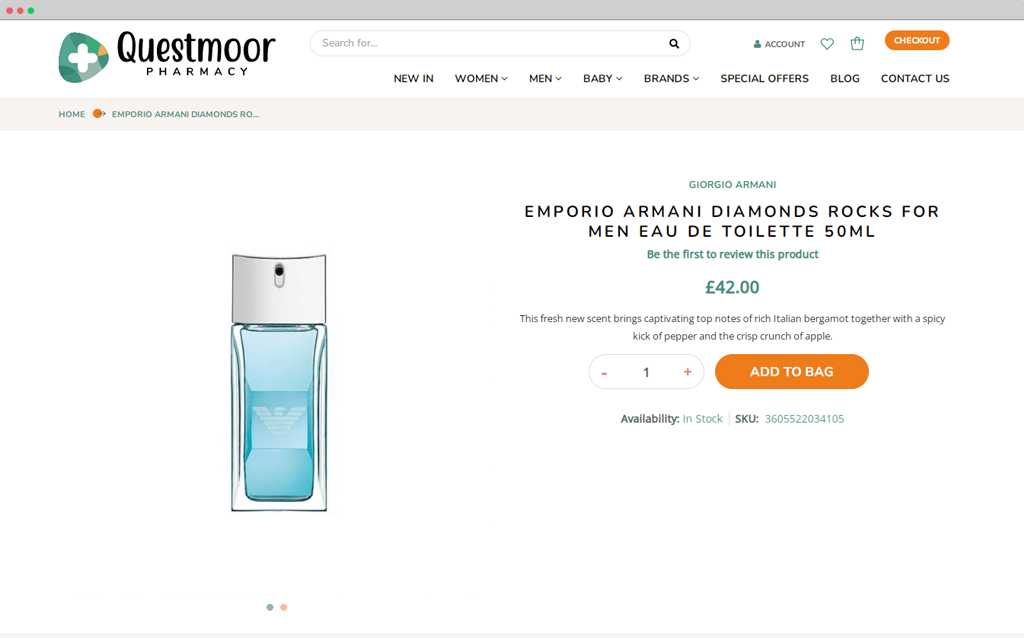Go to the New In page
1024x638 pixels.
pyautogui.click(x=413, y=78)
